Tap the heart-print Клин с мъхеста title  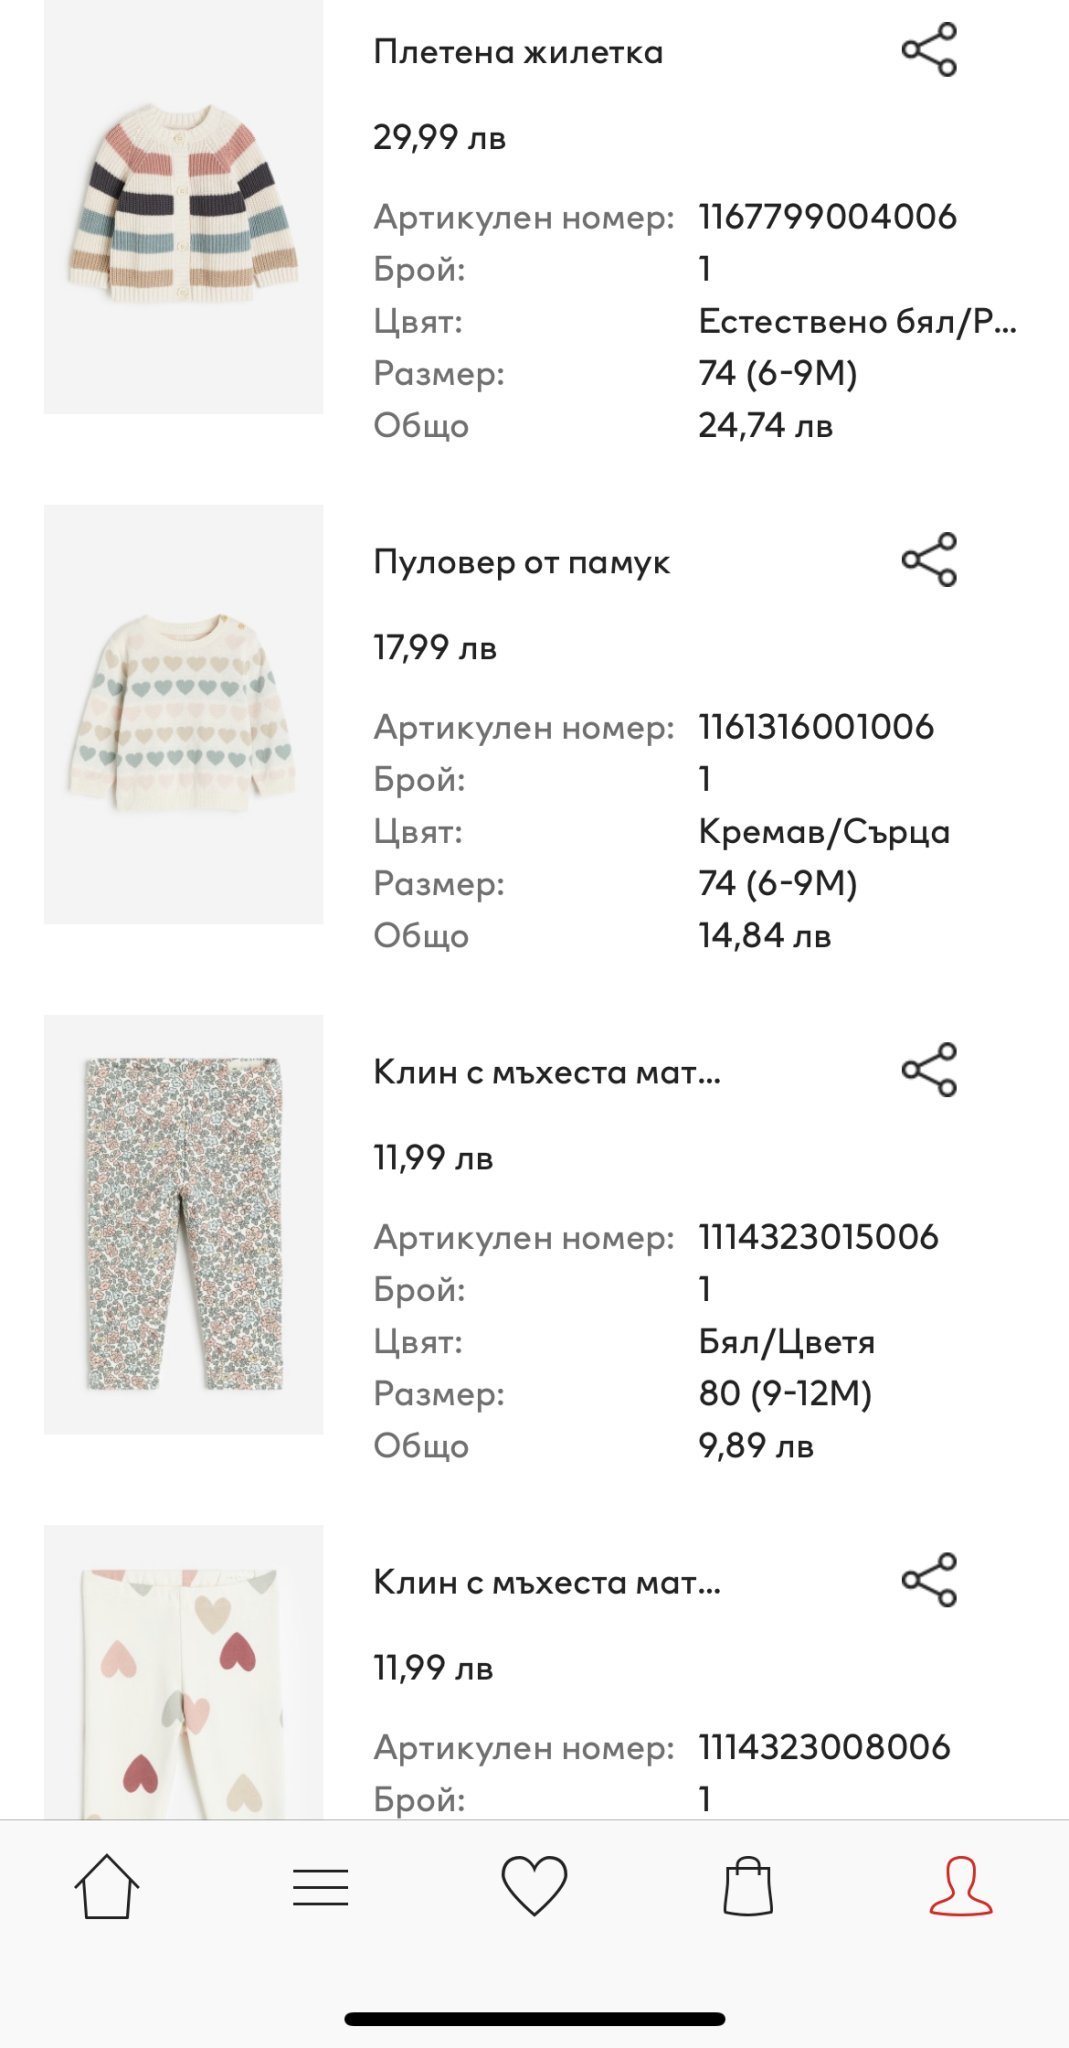click(546, 1582)
